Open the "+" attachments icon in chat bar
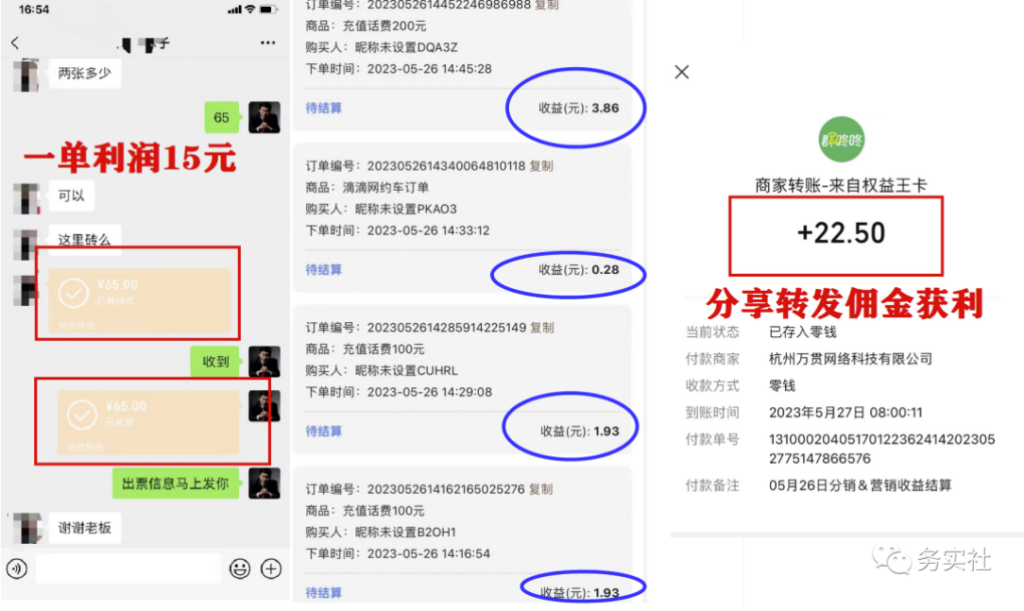1024x611 pixels. [x=271, y=569]
